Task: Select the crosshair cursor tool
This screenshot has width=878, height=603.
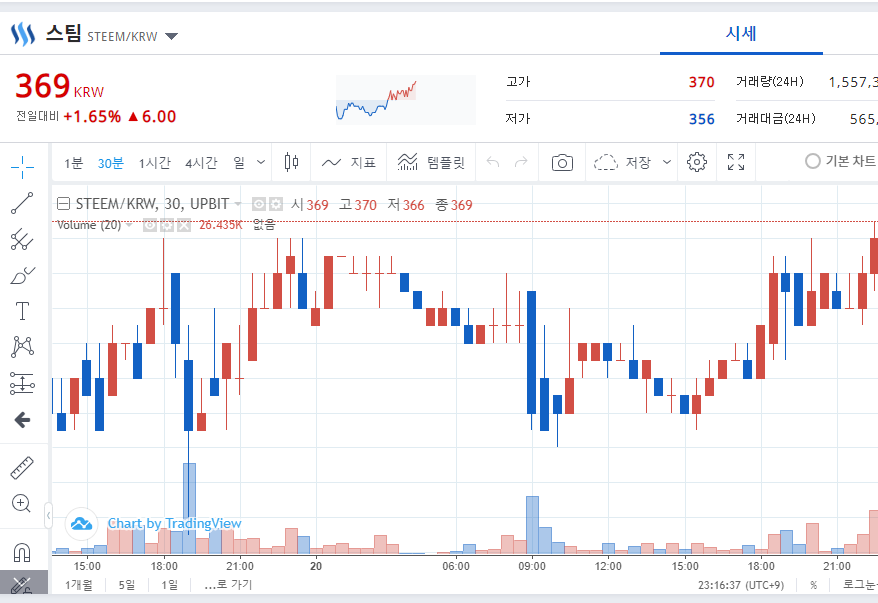Action: pyautogui.click(x=22, y=167)
